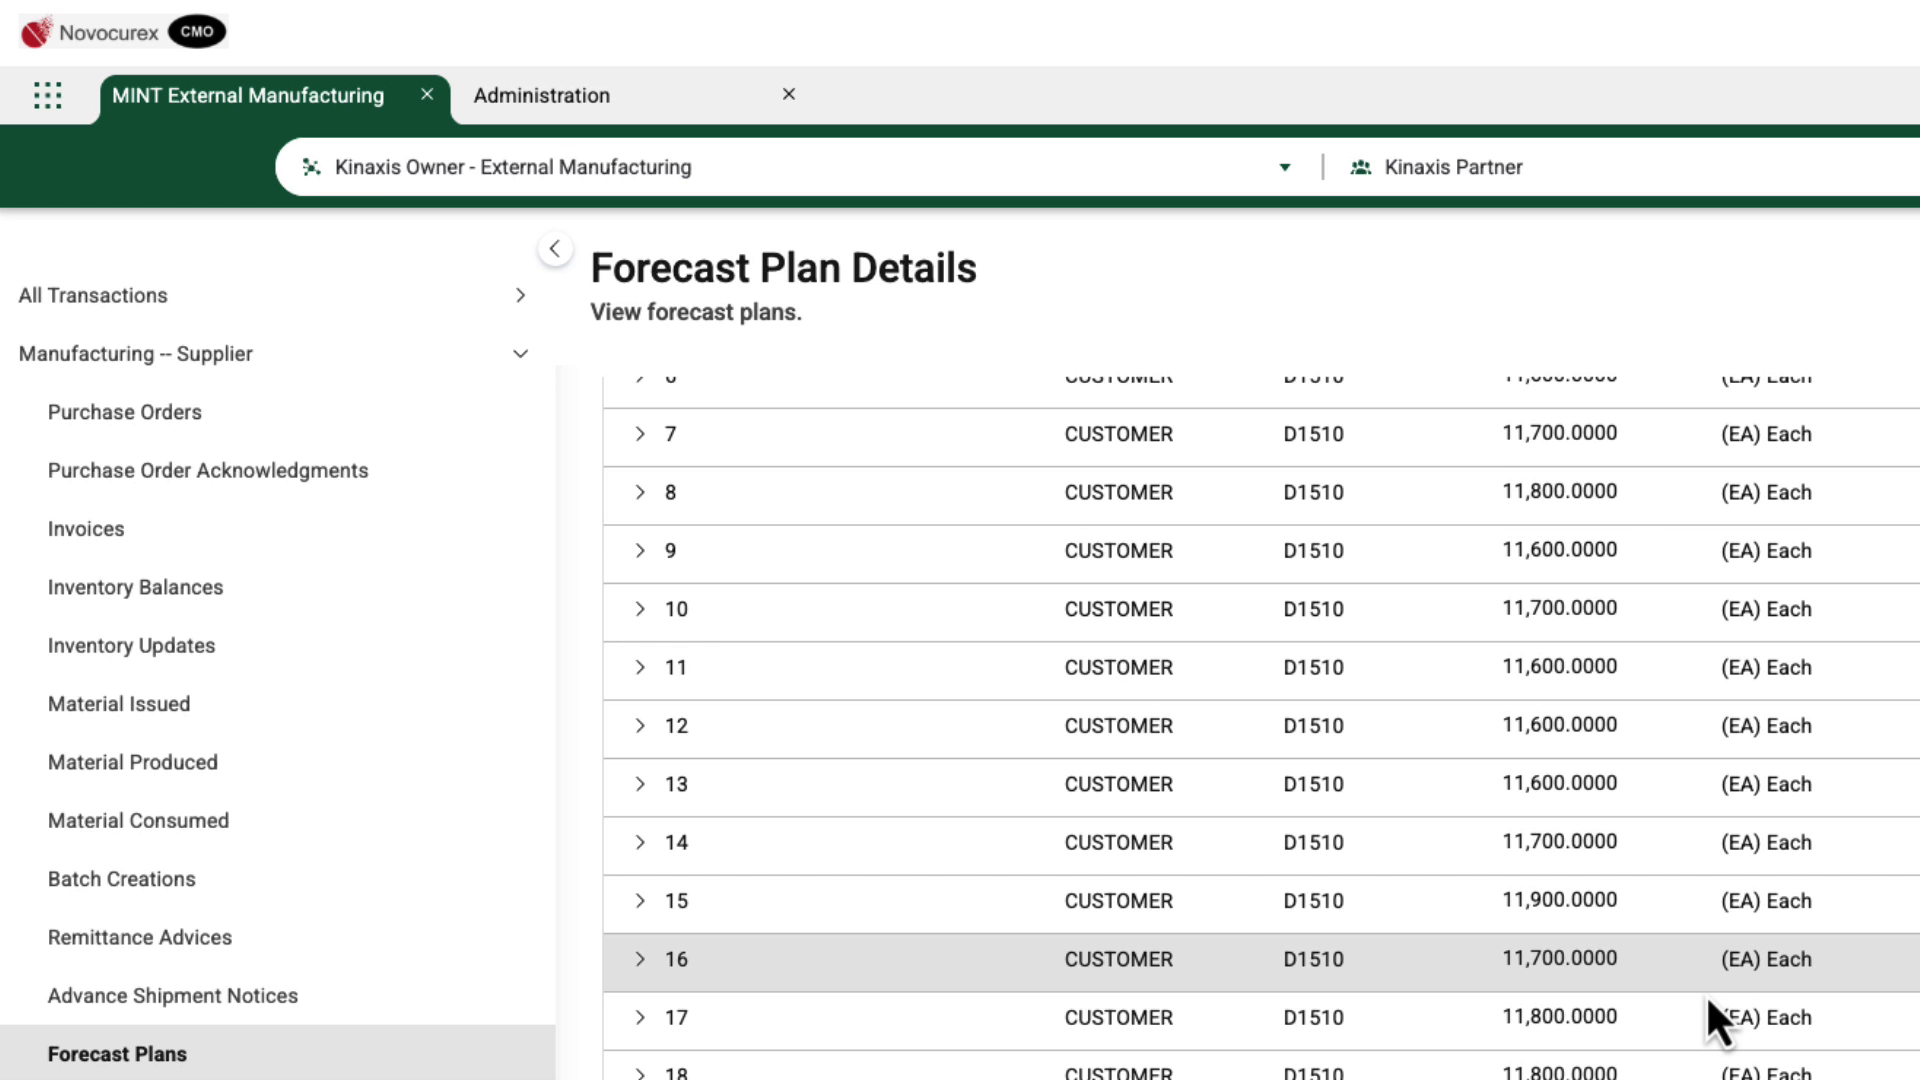Click the back arrow above Forecast Plan Details
This screenshot has height=1080, width=1920.
click(x=555, y=248)
